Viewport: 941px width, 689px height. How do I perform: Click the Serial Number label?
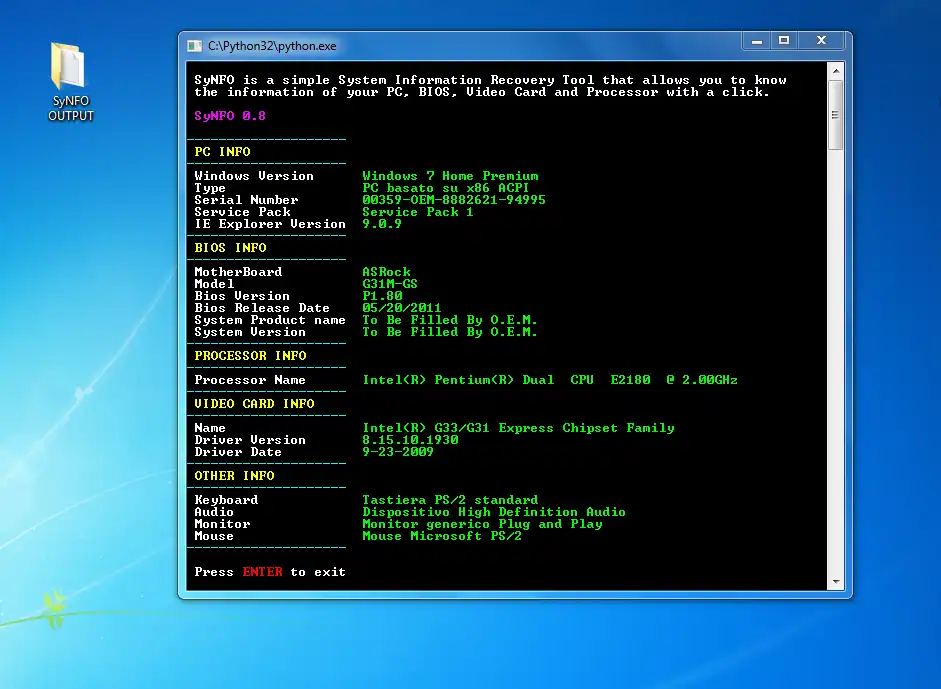pyautogui.click(x=246, y=200)
